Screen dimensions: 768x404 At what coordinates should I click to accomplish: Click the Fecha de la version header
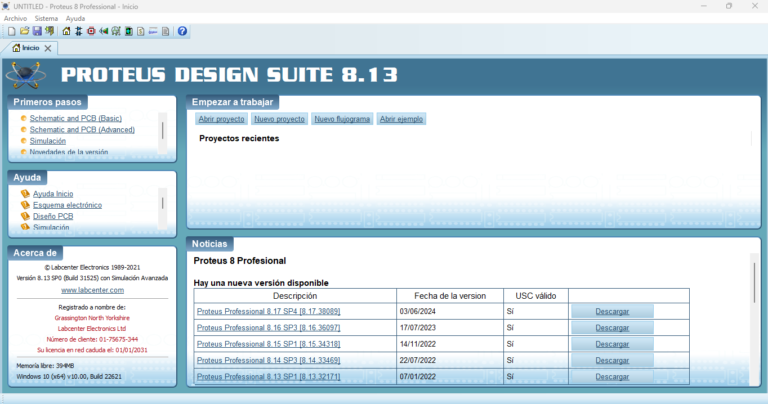click(x=450, y=296)
